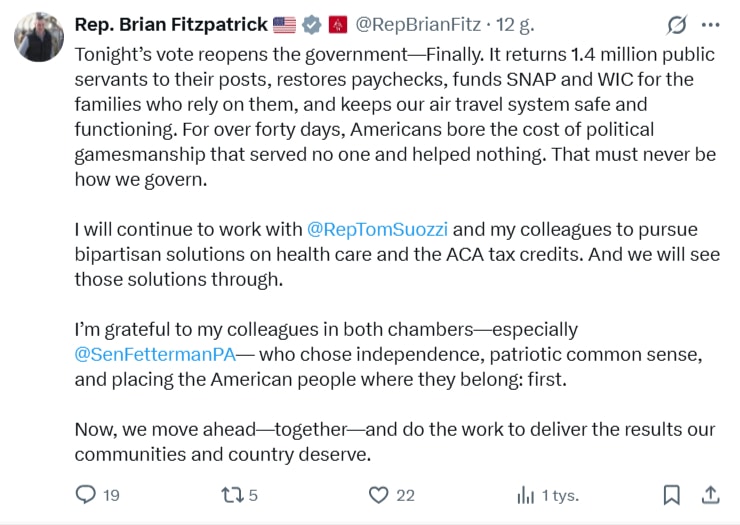Viewport: 740px width, 525px height.
Task: Open the Grok explain-post icon
Action: [x=677, y=25]
